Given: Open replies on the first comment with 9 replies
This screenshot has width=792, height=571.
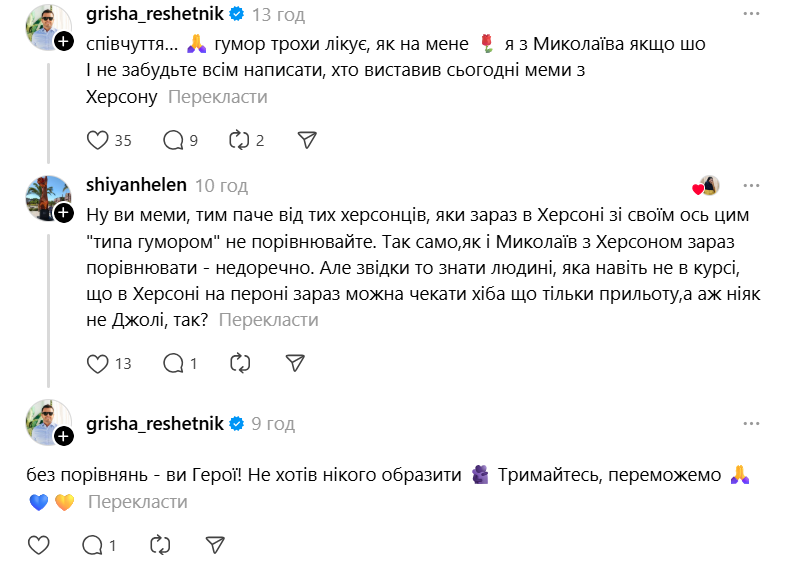Looking at the screenshot, I should pos(172,140).
